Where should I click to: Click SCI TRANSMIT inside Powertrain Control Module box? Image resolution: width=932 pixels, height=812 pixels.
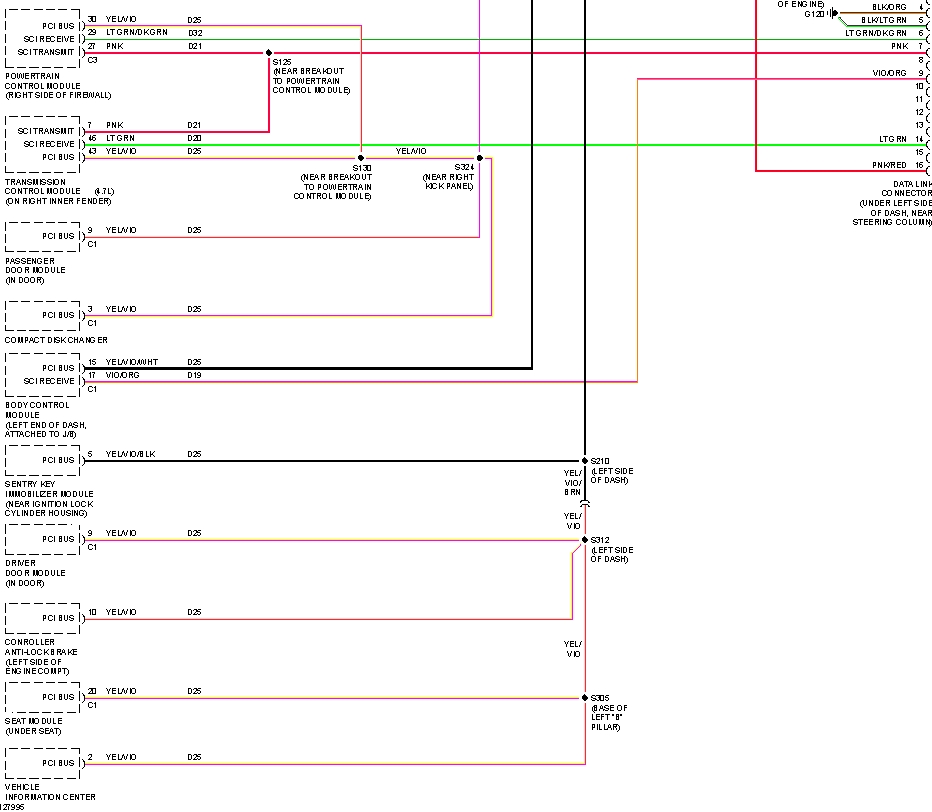point(46,52)
